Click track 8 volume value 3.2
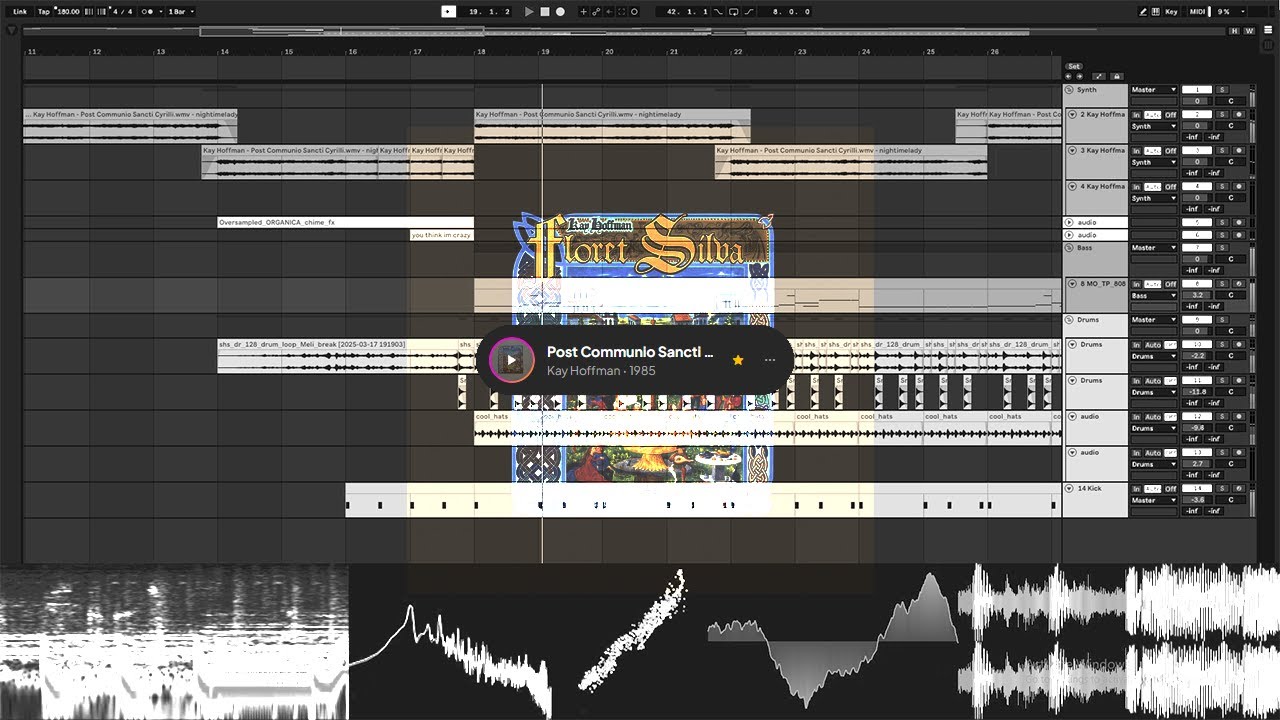 pos(1197,296)
